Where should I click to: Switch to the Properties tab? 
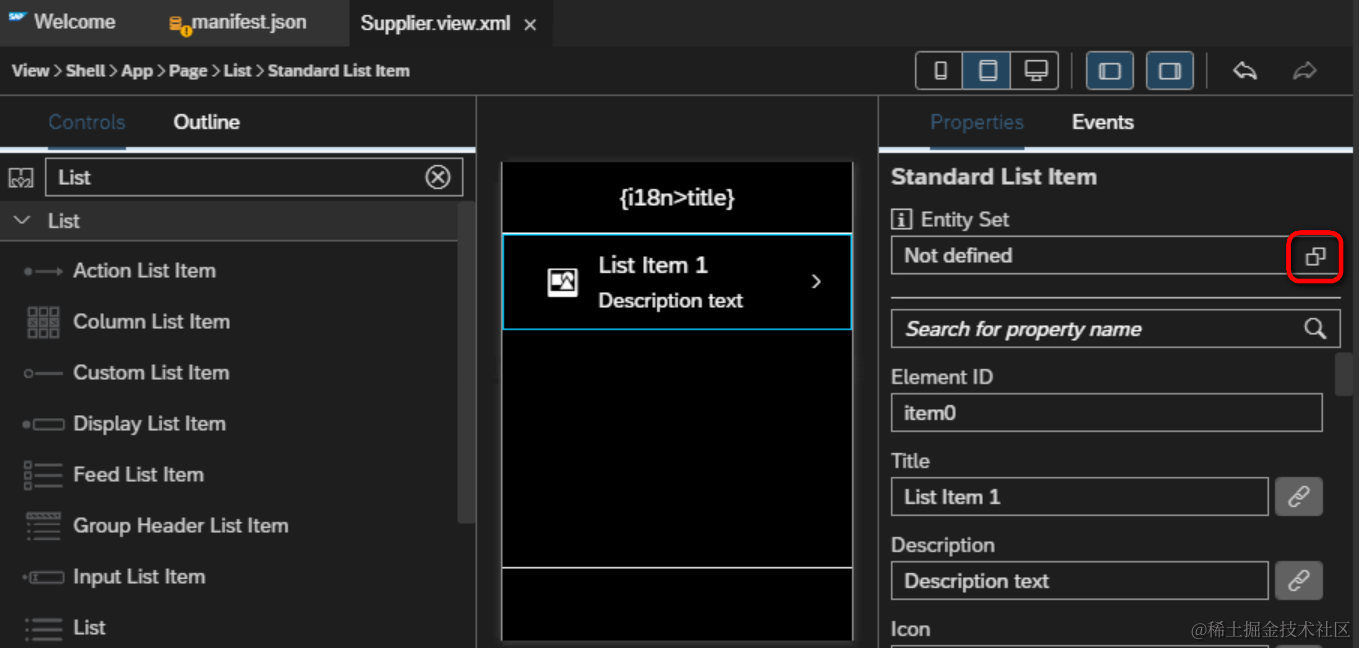[977, 122]
